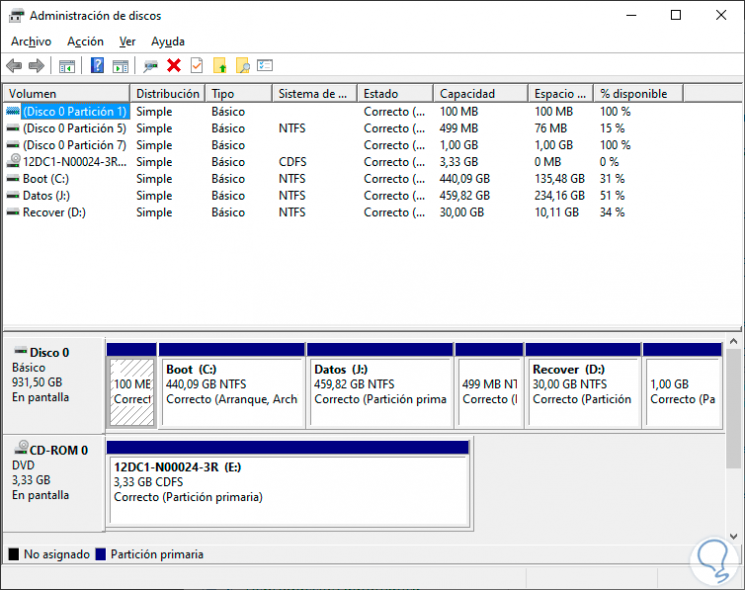Viewport: 745px width, 590px height.
Task: Open the Ayuda menu
Action: pyautogui.click(x=168, y=42)
